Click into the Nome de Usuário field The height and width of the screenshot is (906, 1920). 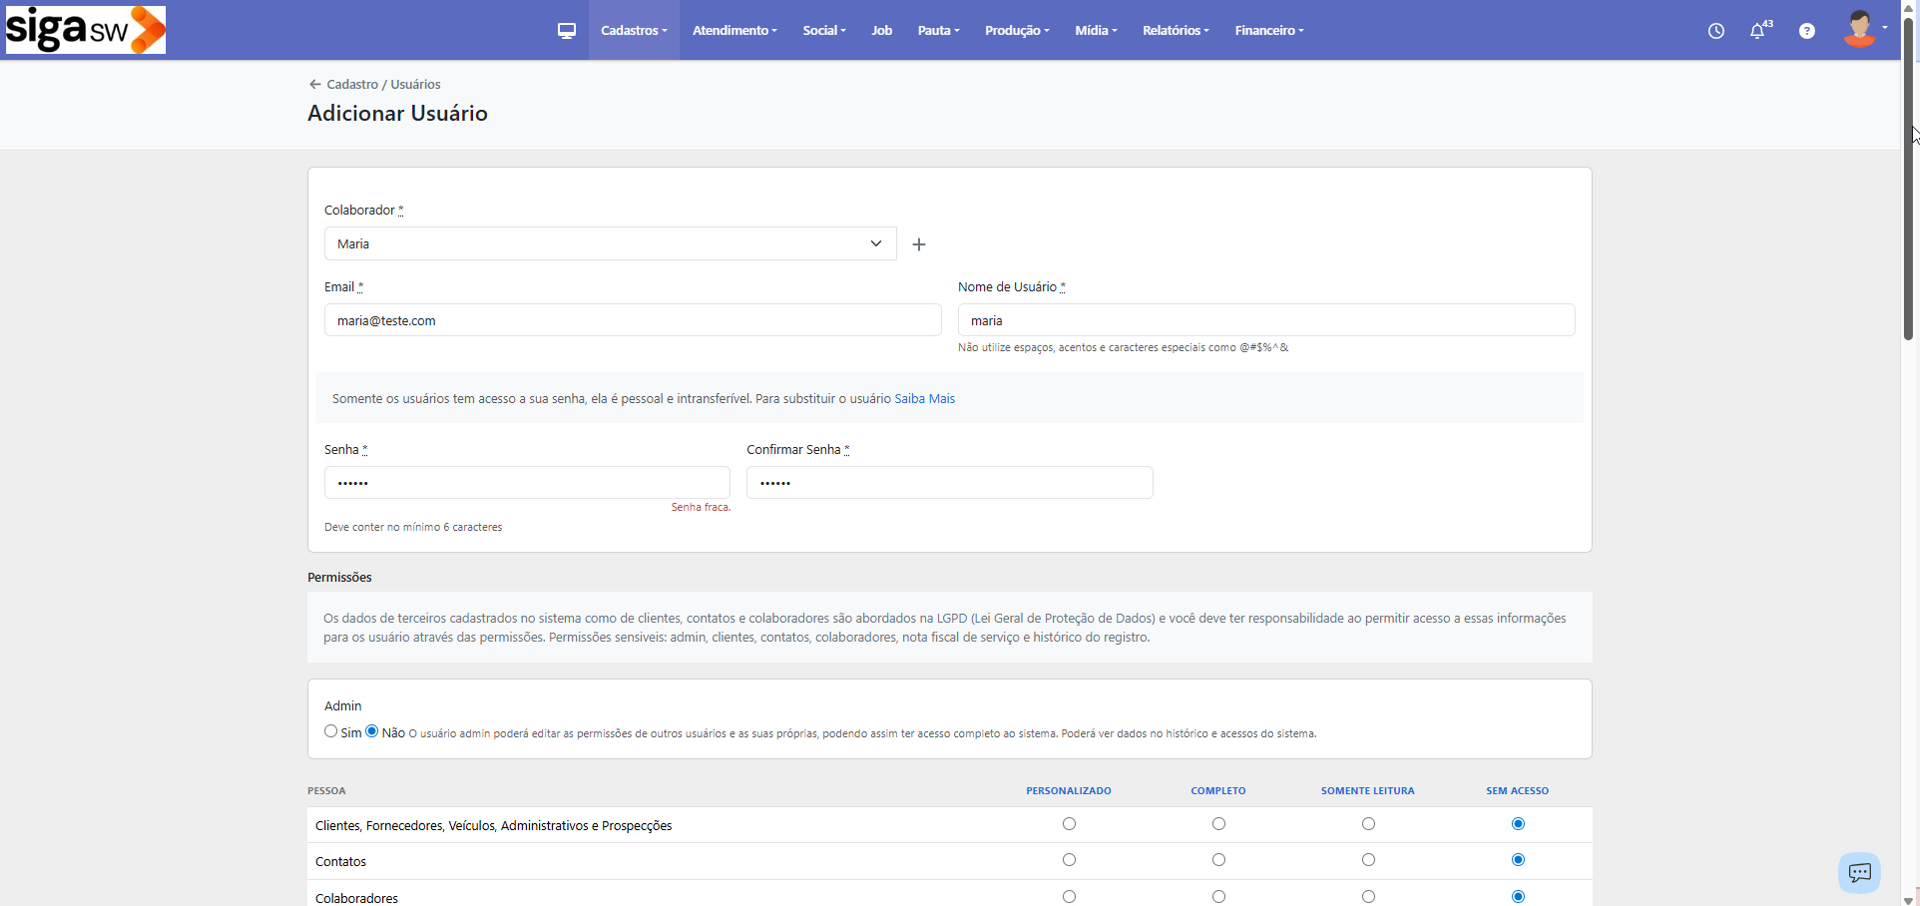pos(1266,320)
